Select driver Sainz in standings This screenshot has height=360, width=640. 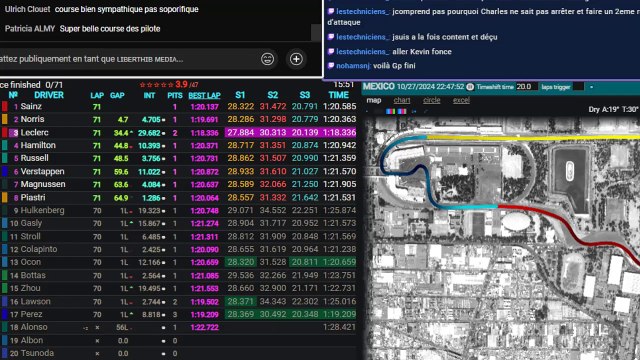tap(31, 106)
